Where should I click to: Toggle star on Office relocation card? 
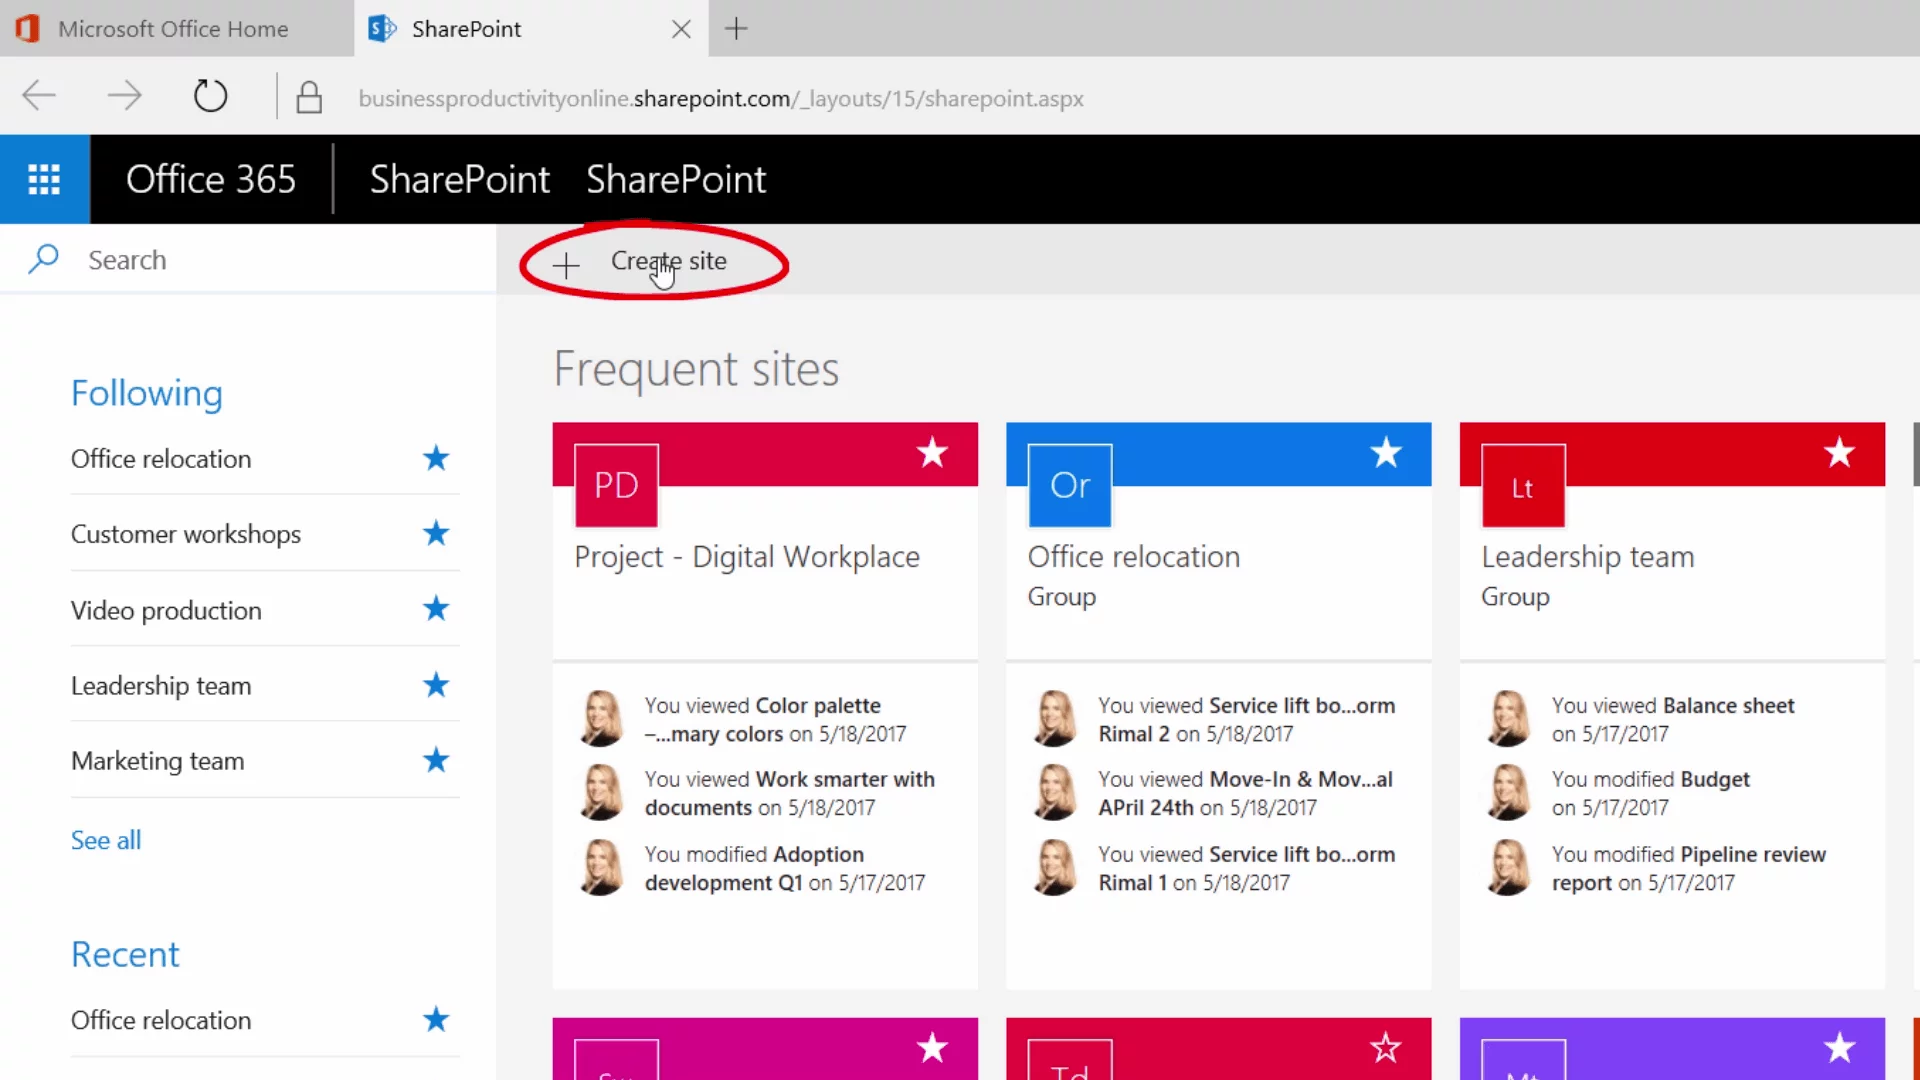coord(1386,453)
